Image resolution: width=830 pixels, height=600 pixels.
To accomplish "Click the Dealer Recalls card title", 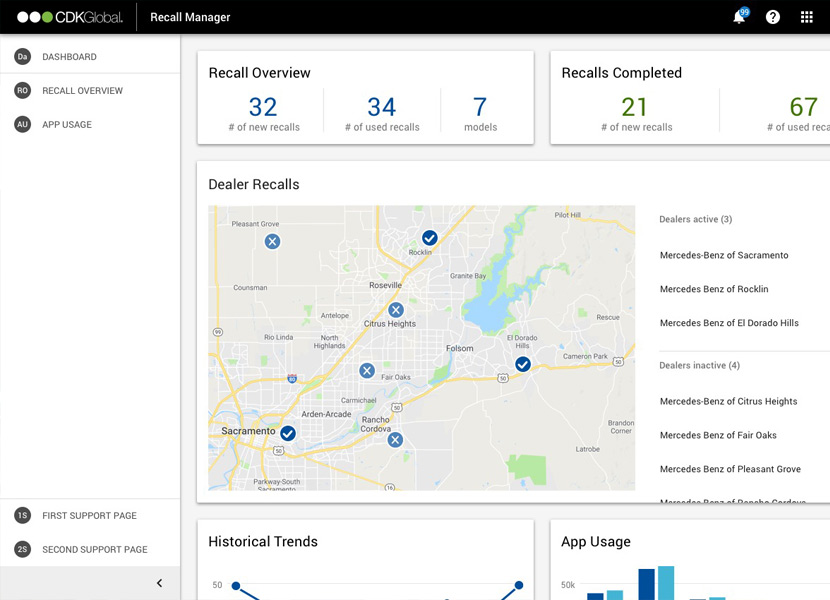I will [x=254, y=184].
